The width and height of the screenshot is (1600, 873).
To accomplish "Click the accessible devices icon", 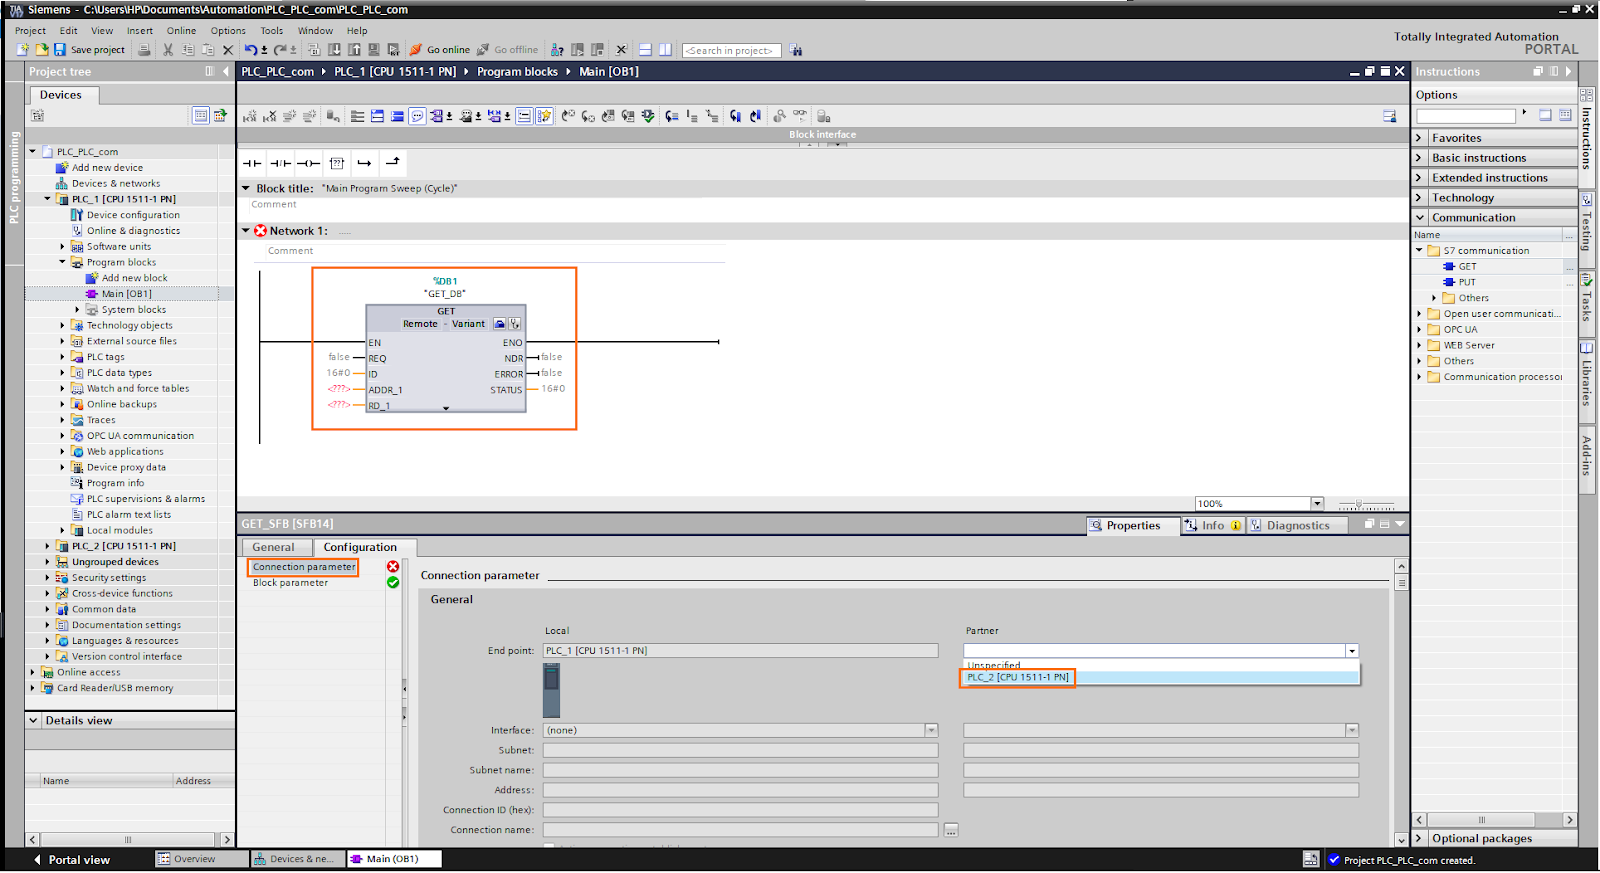I will click(x=557, y=50).
